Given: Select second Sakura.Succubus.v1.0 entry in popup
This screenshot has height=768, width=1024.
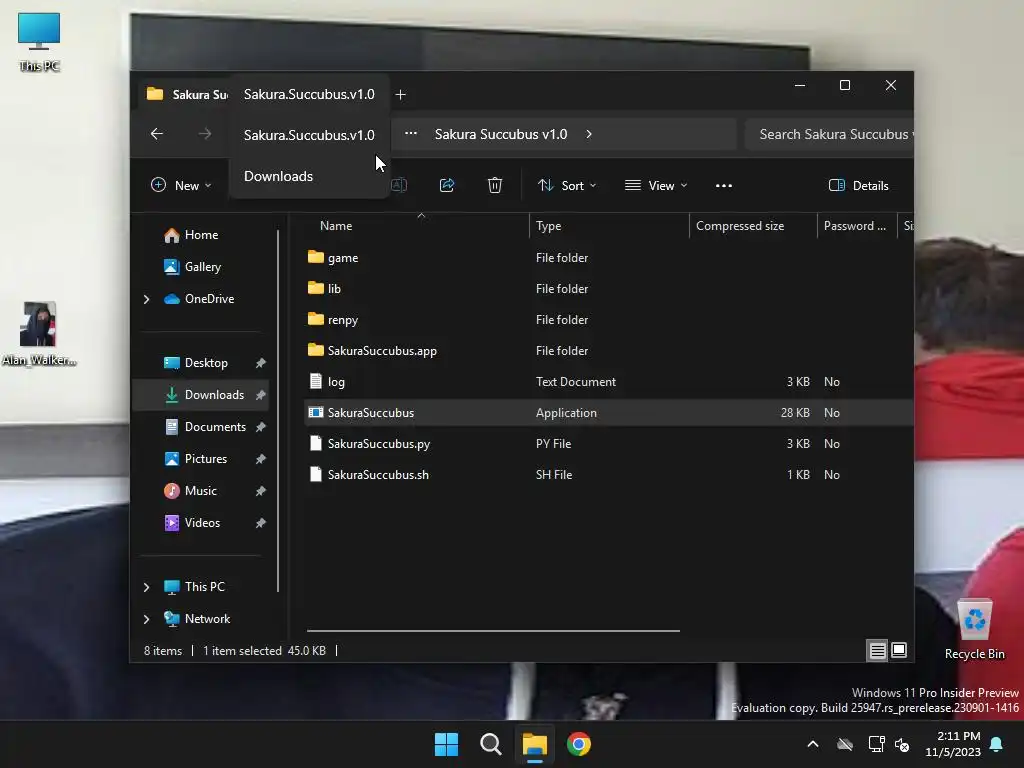Looking at the screenshot, I should pos(309,135).
